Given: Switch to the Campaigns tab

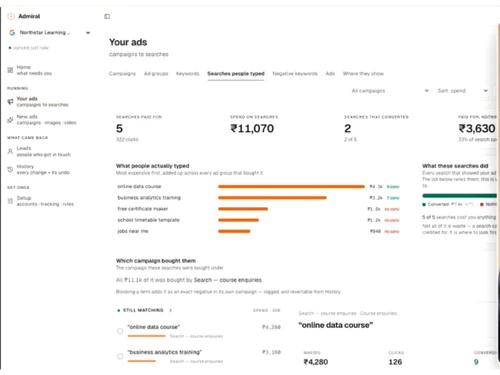Looking at the screenshot, I should [122, 73].
